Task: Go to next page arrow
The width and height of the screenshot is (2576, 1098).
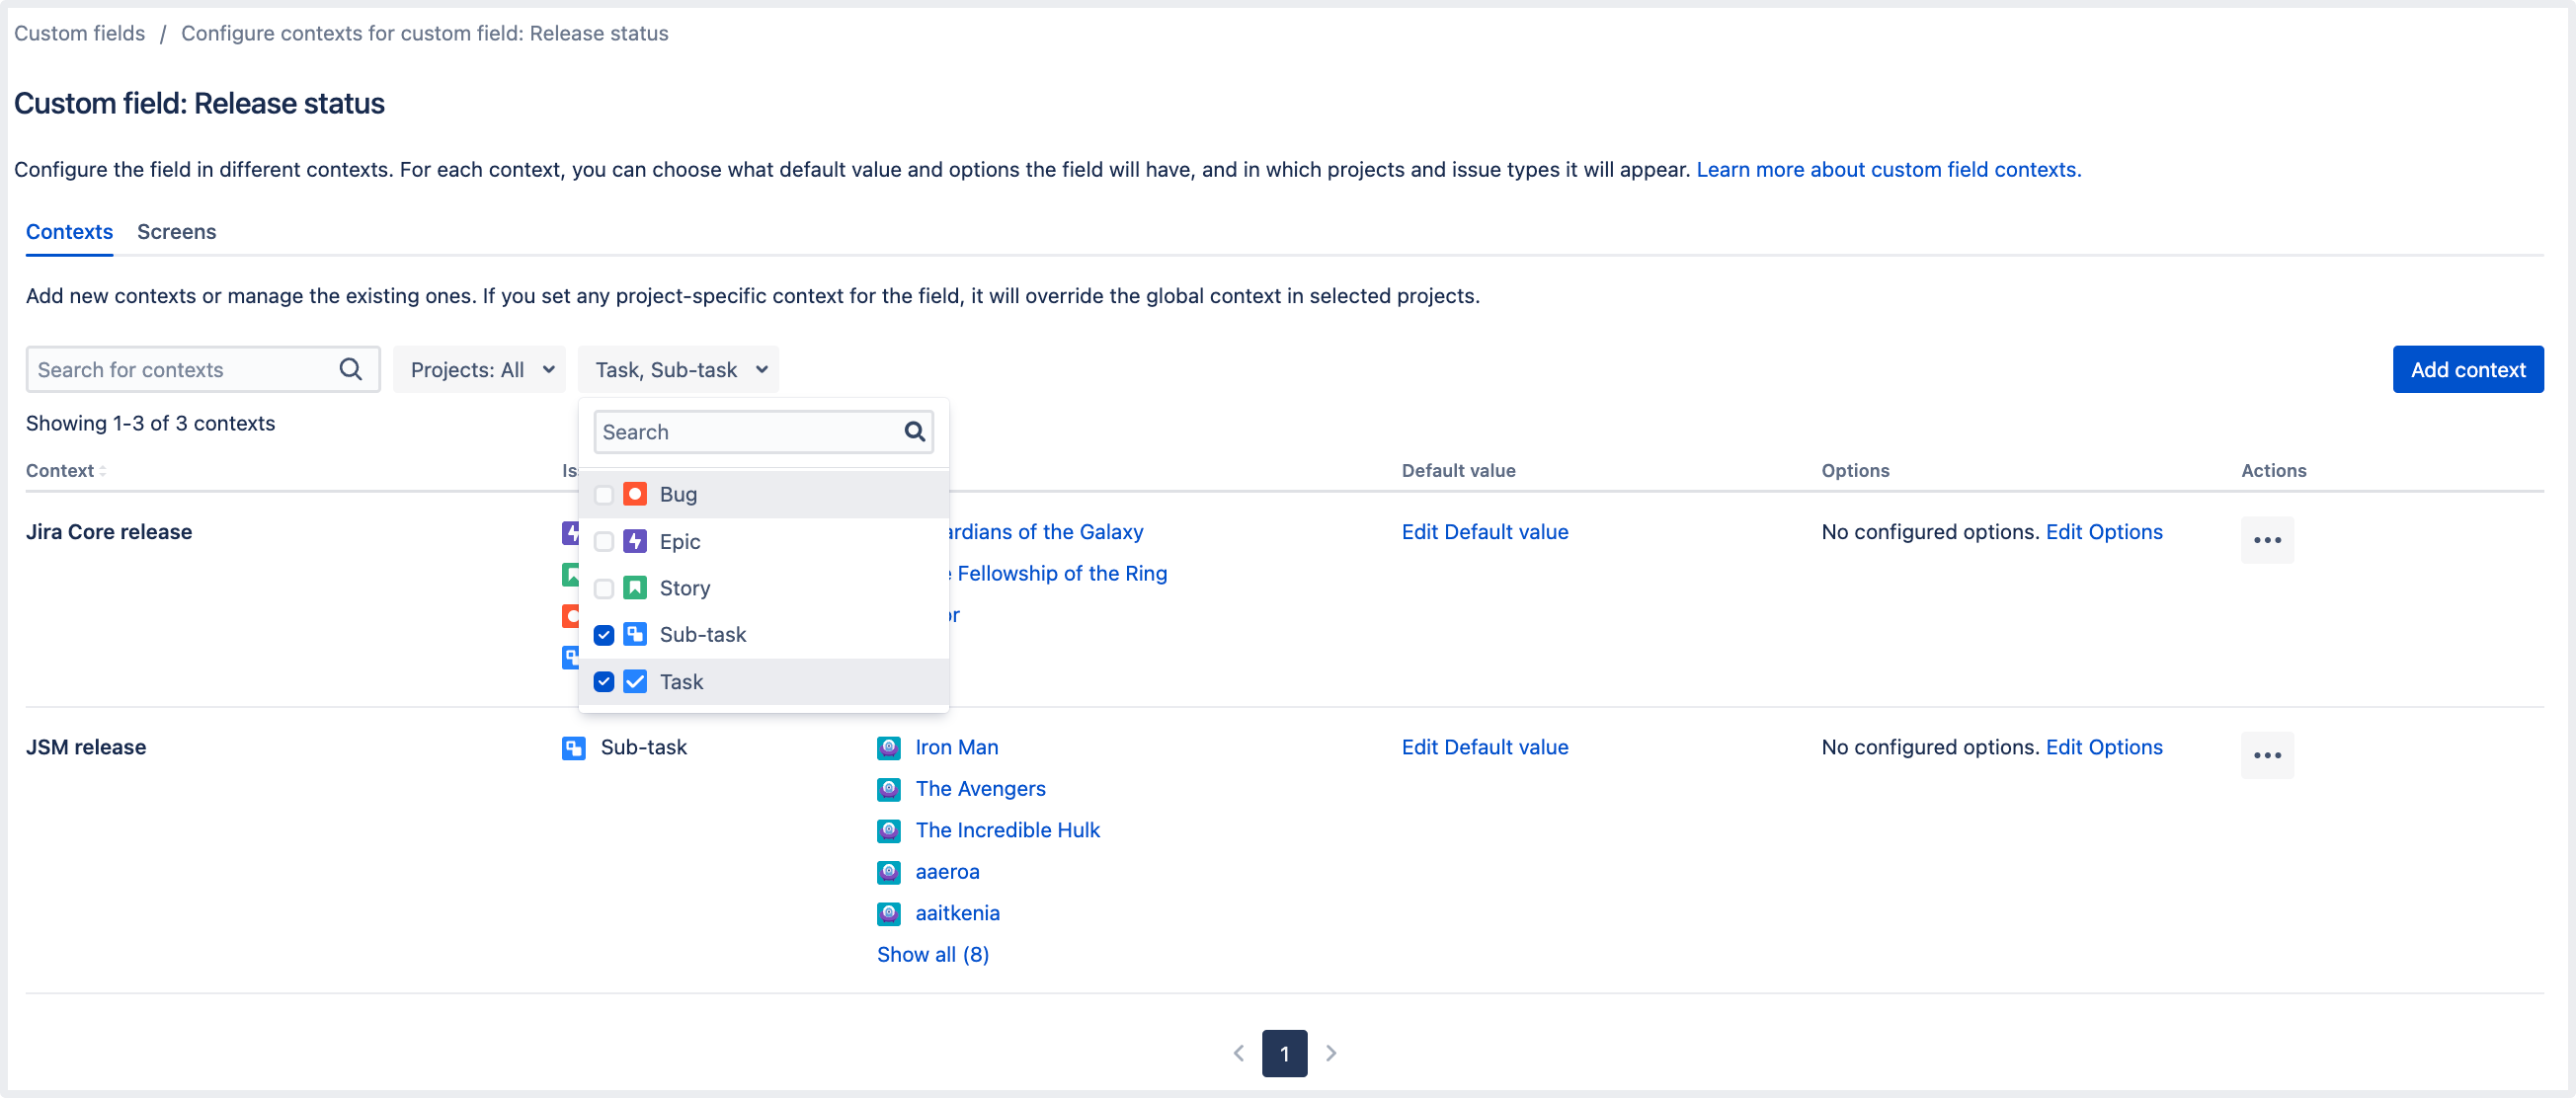Action: tap(1331, 1053)
